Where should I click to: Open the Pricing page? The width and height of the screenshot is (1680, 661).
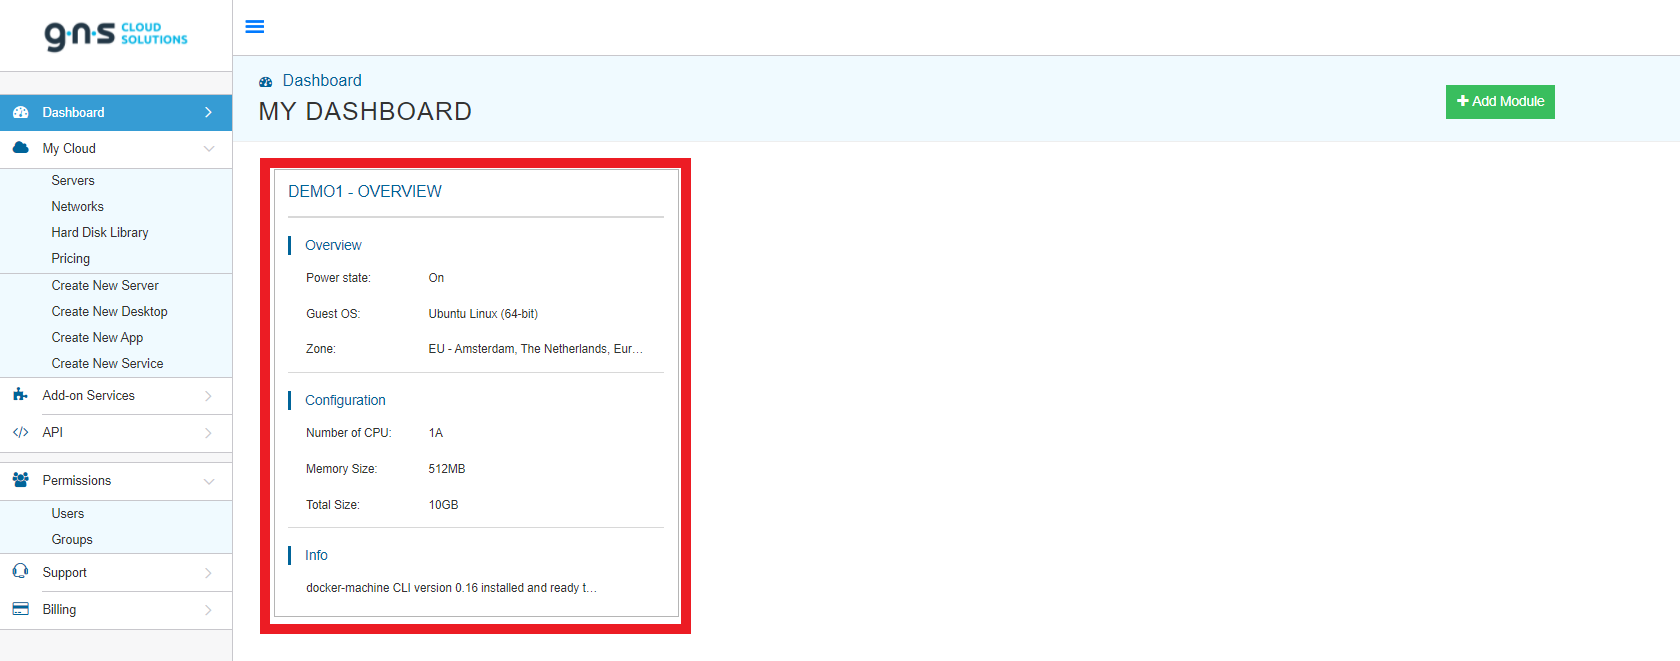point(70,258)
